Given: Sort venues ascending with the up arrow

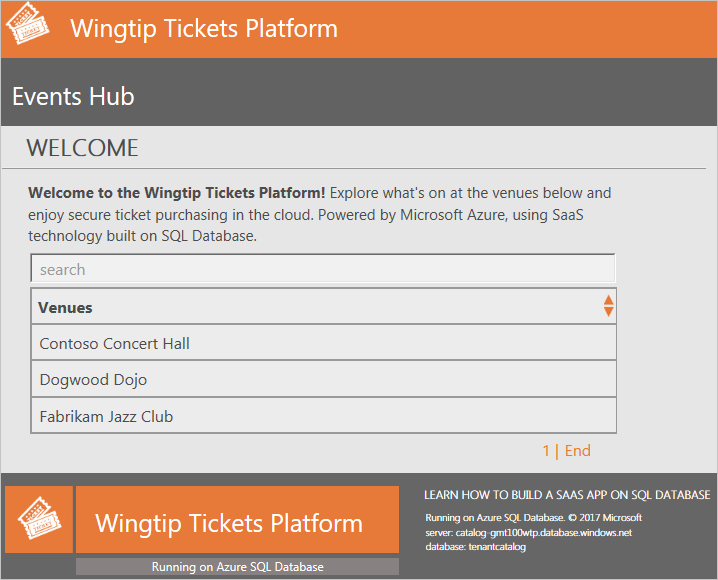Looking at the screenshot, I should (x=608, y=300).
